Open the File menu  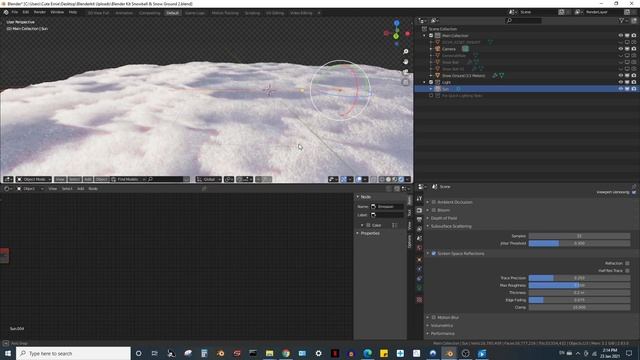coord(15,12)
